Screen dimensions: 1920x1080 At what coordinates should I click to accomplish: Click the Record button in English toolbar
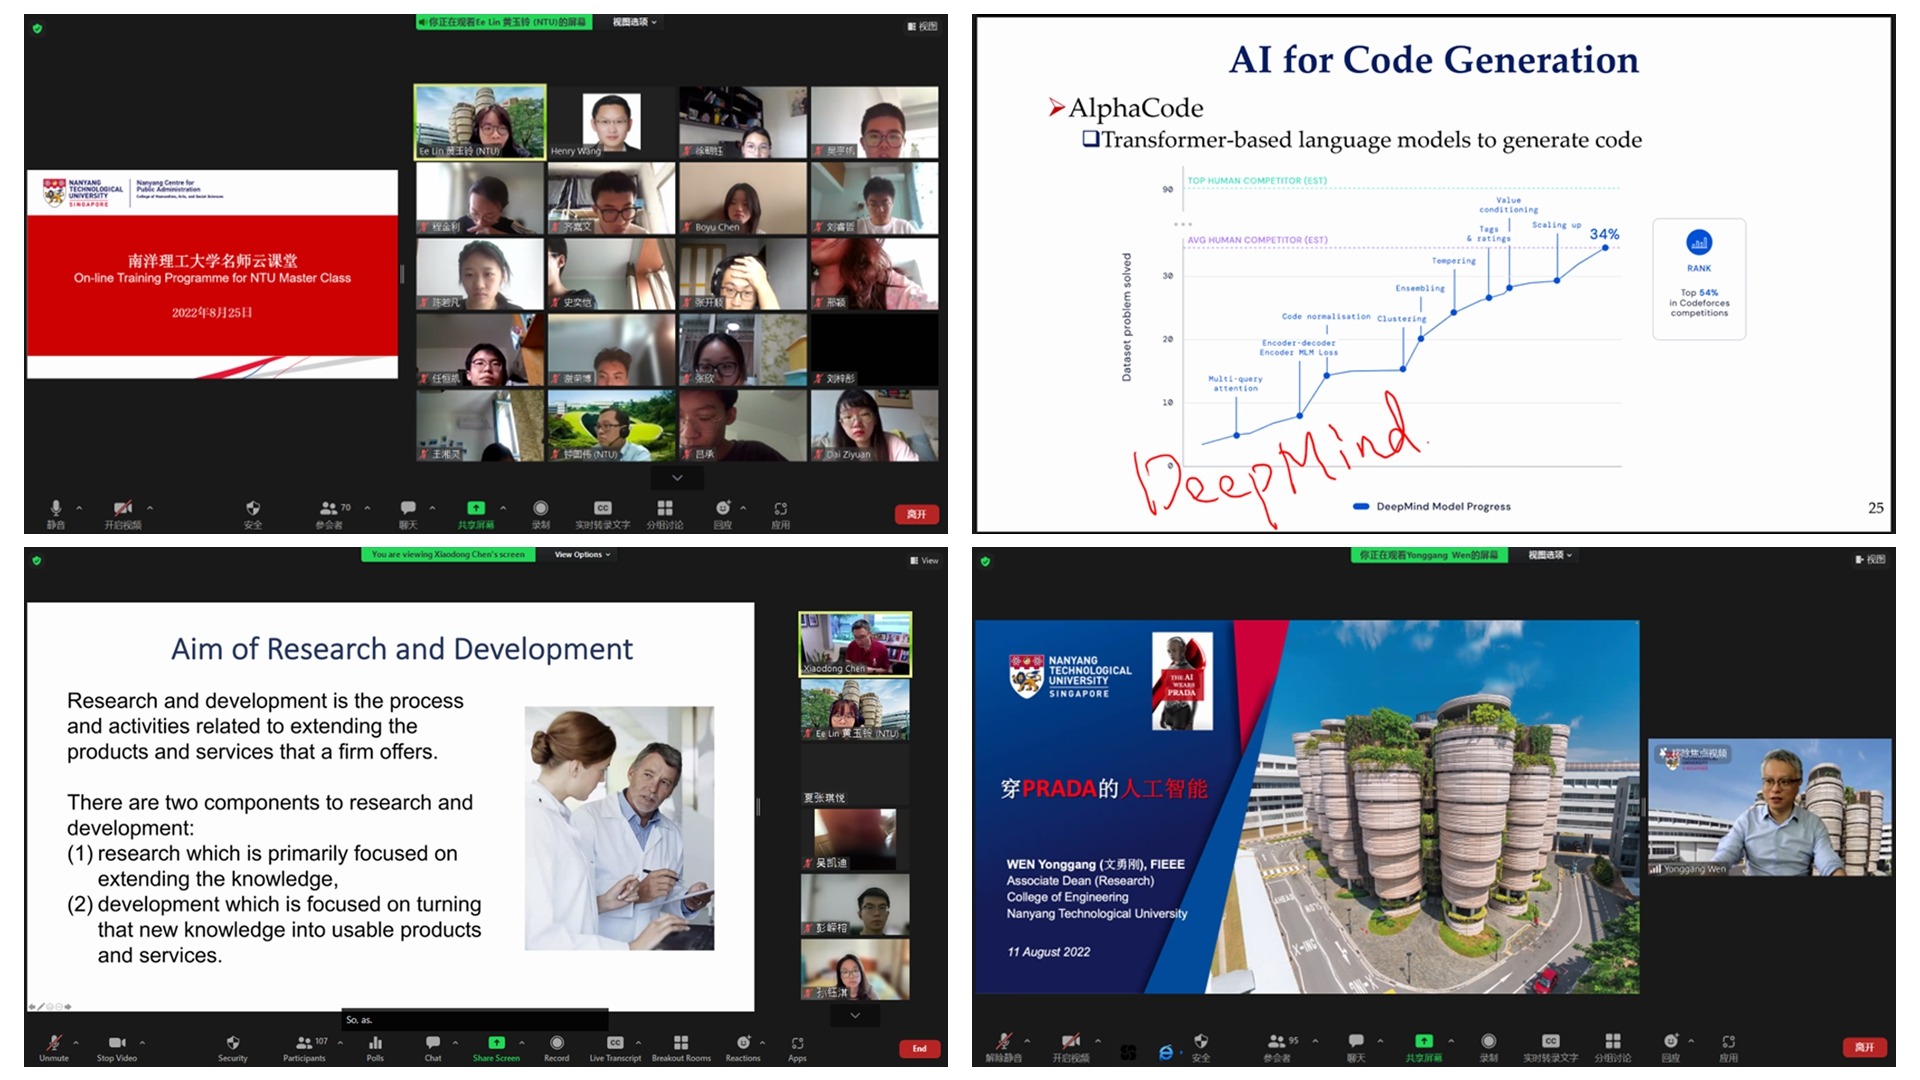pos(557,1043)
